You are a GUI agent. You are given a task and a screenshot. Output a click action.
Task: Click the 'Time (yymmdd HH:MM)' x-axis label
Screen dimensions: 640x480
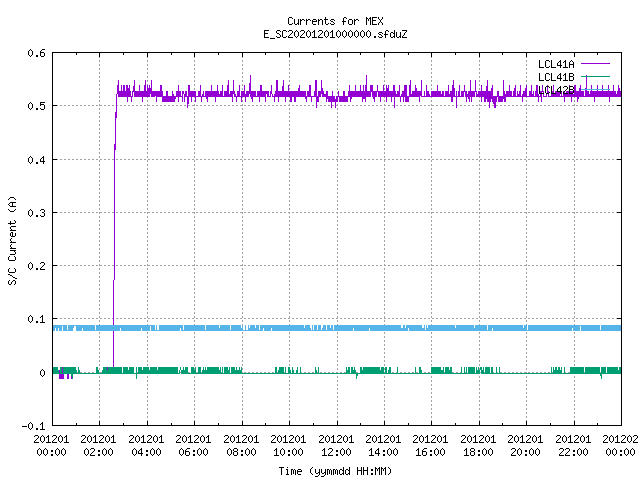pos(335,471)
